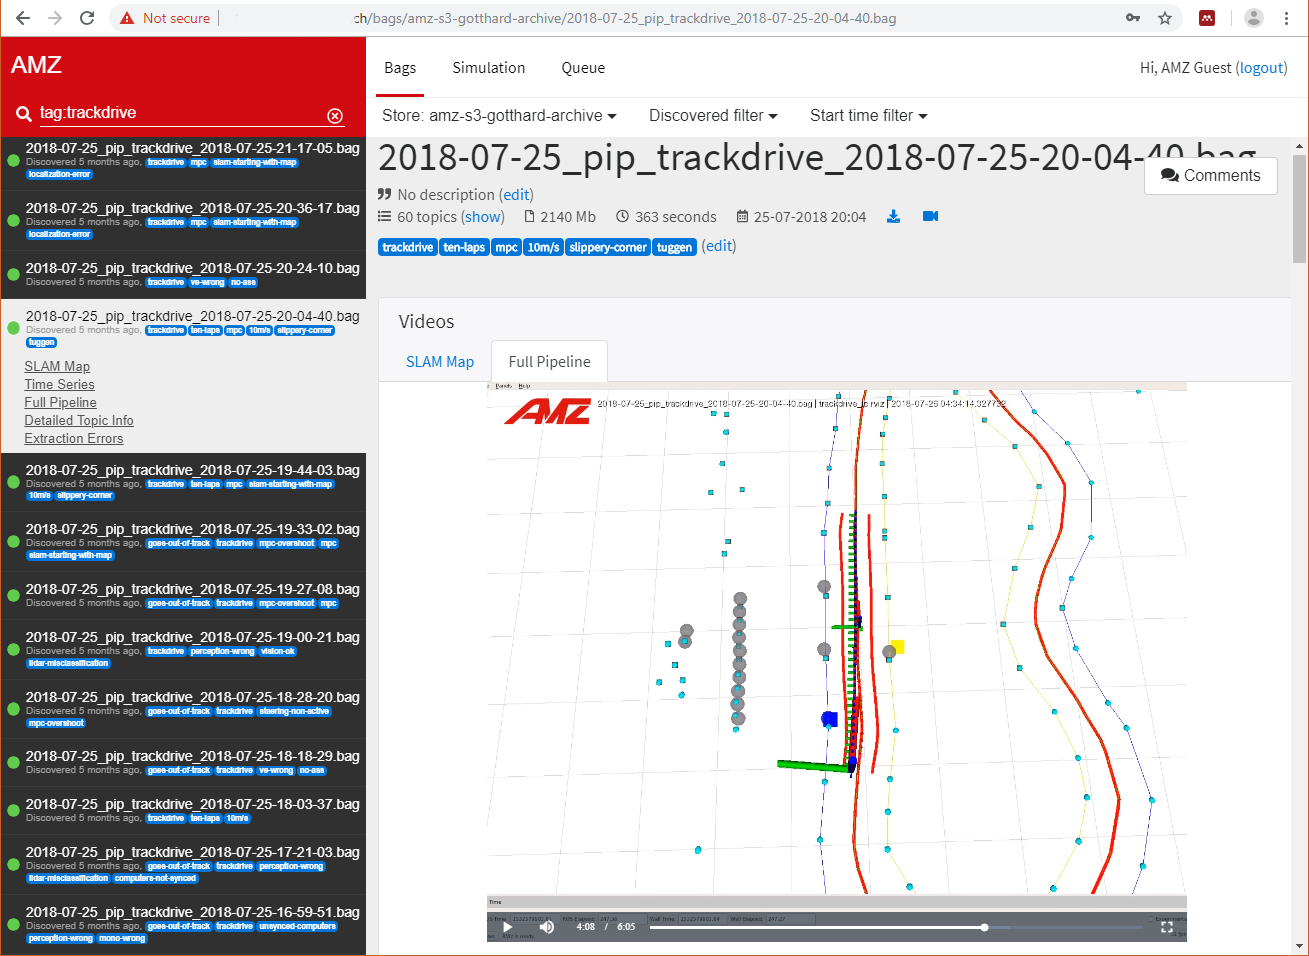Click the logout link

[x=1261, y=68]
